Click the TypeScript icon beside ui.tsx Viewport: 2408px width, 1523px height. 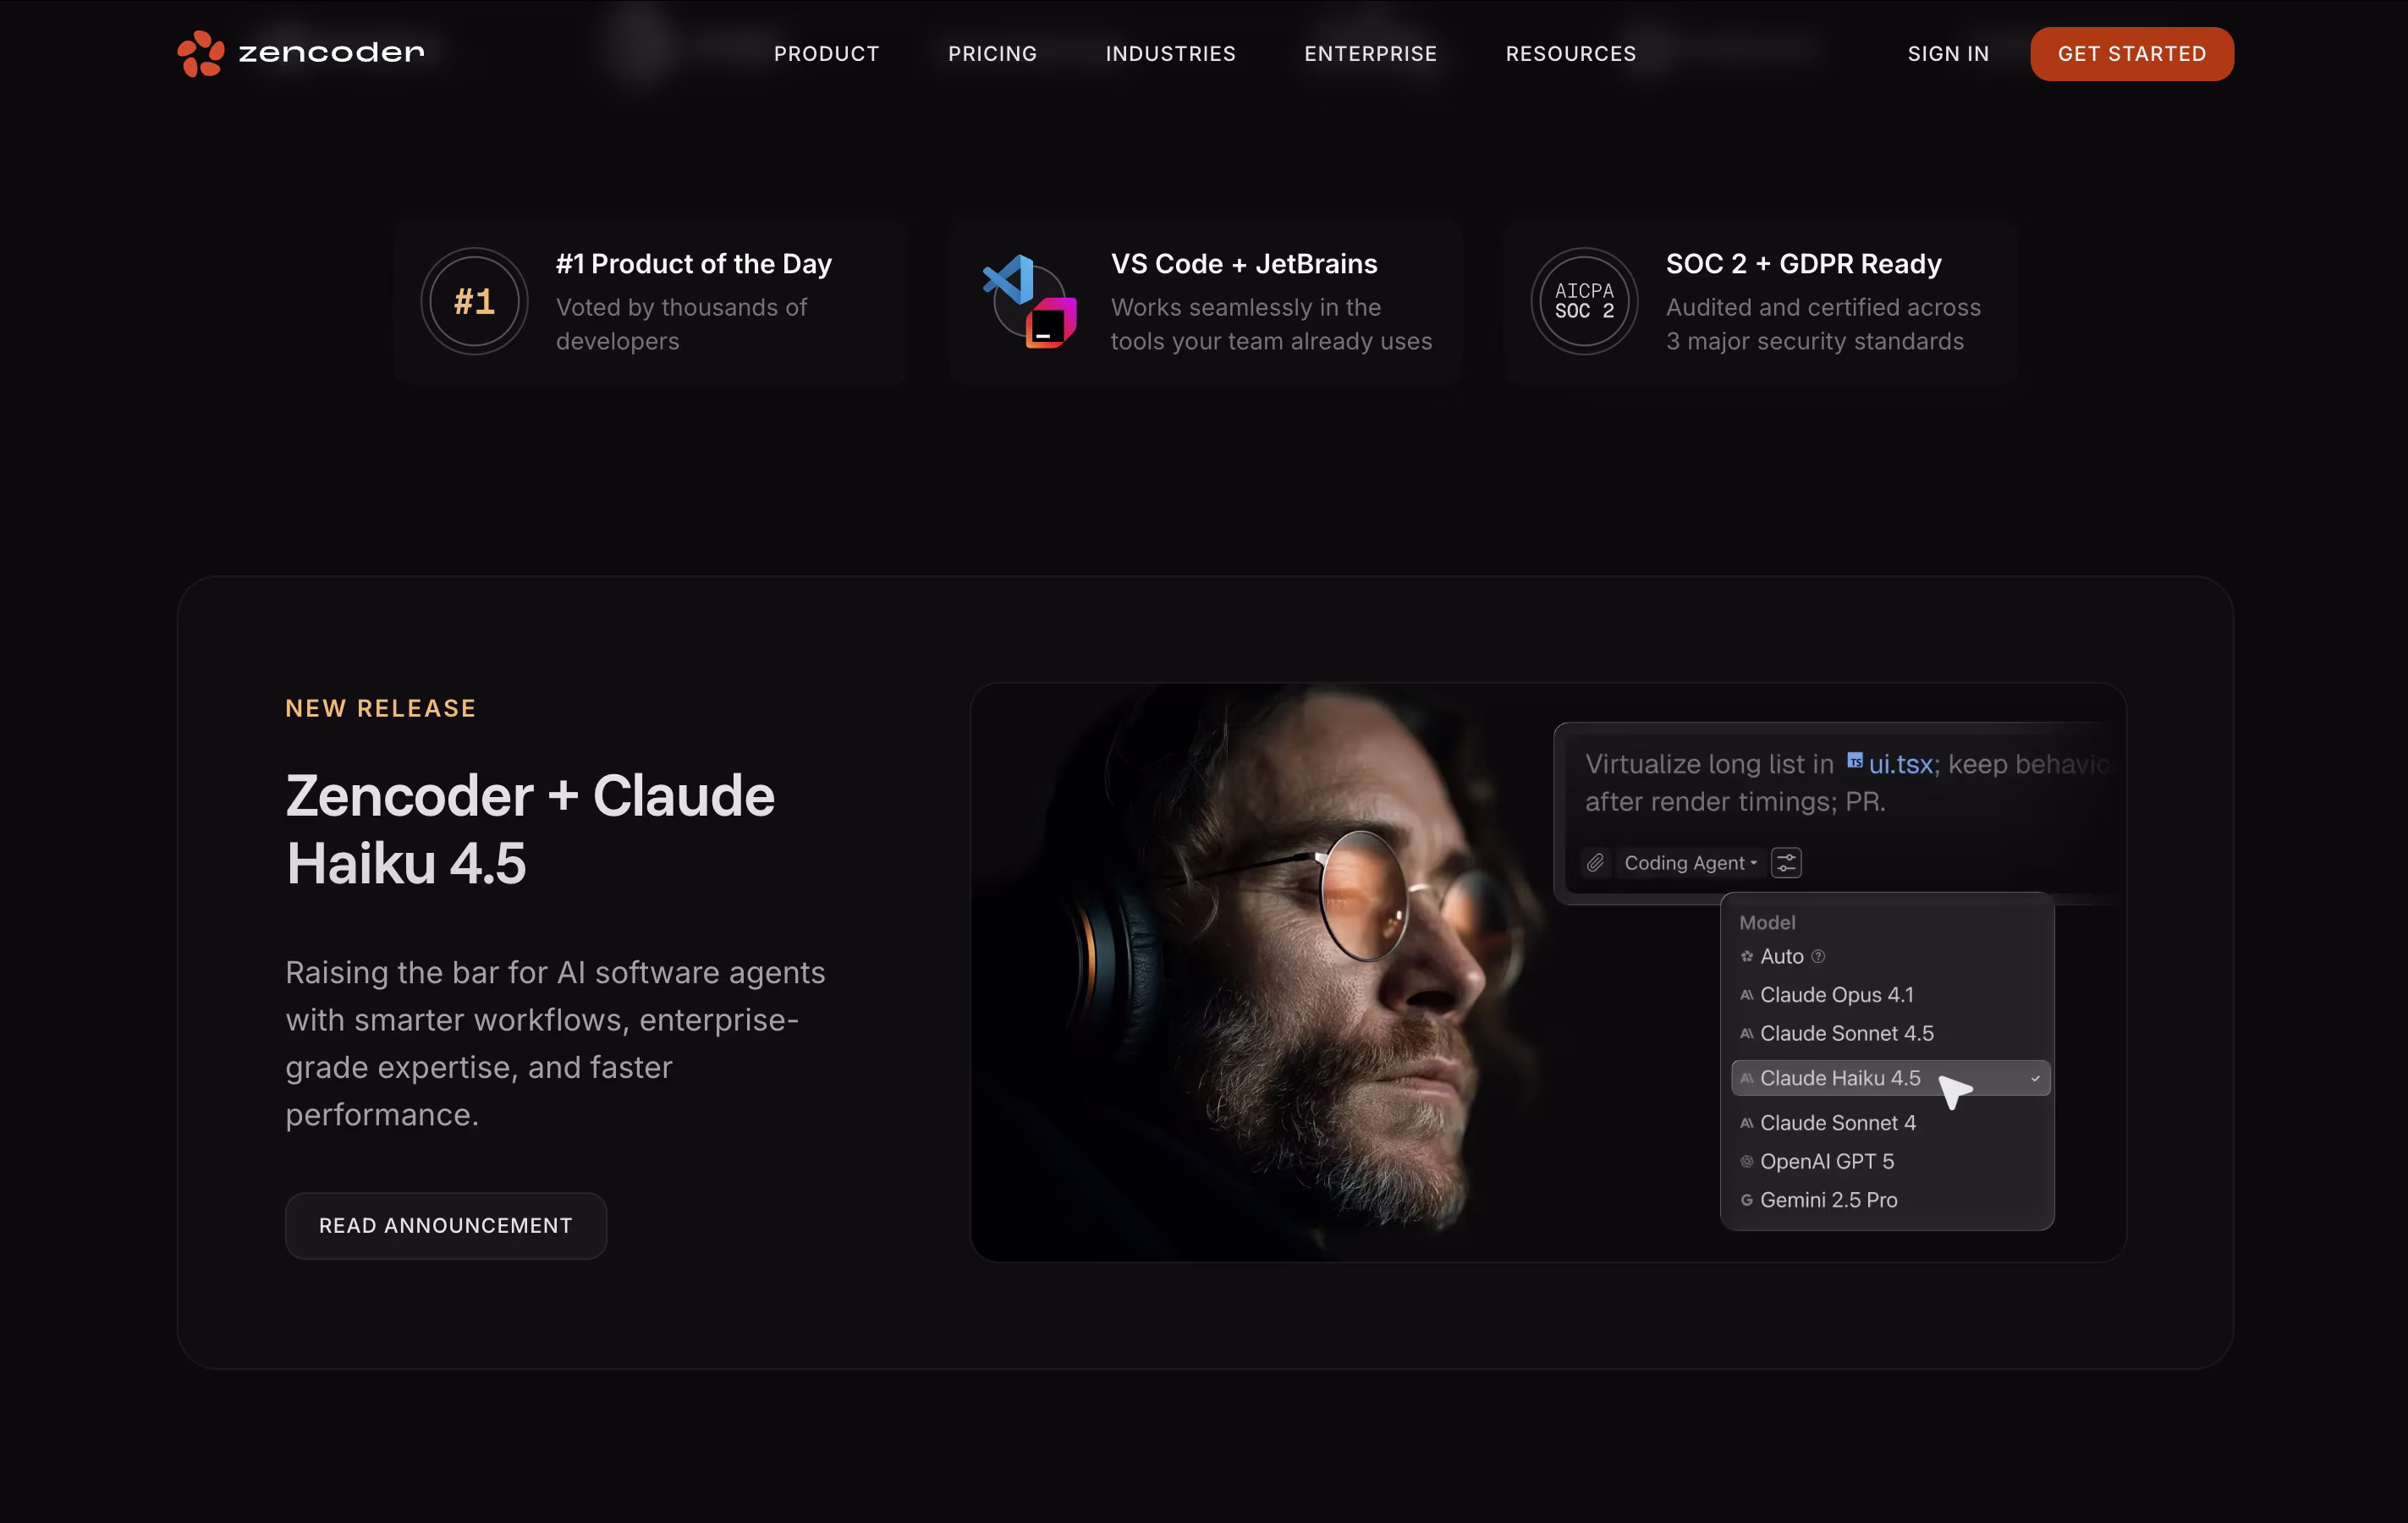1854,761
